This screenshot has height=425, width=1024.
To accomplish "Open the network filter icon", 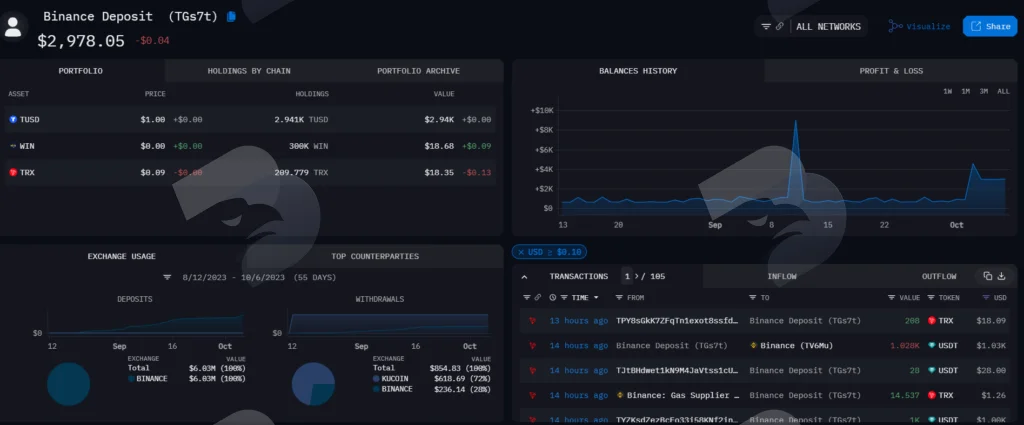I will pos(767,27).
